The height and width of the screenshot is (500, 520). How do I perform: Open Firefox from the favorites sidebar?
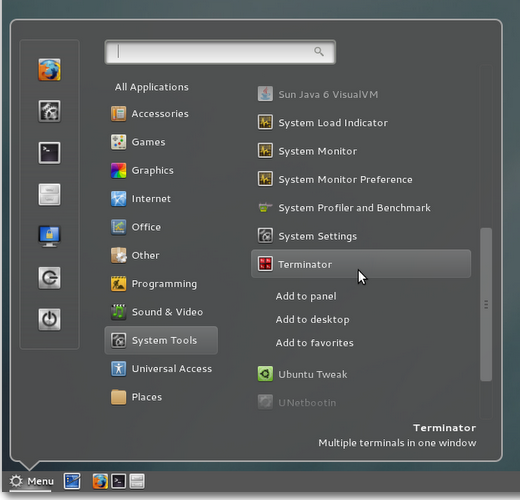49,70
